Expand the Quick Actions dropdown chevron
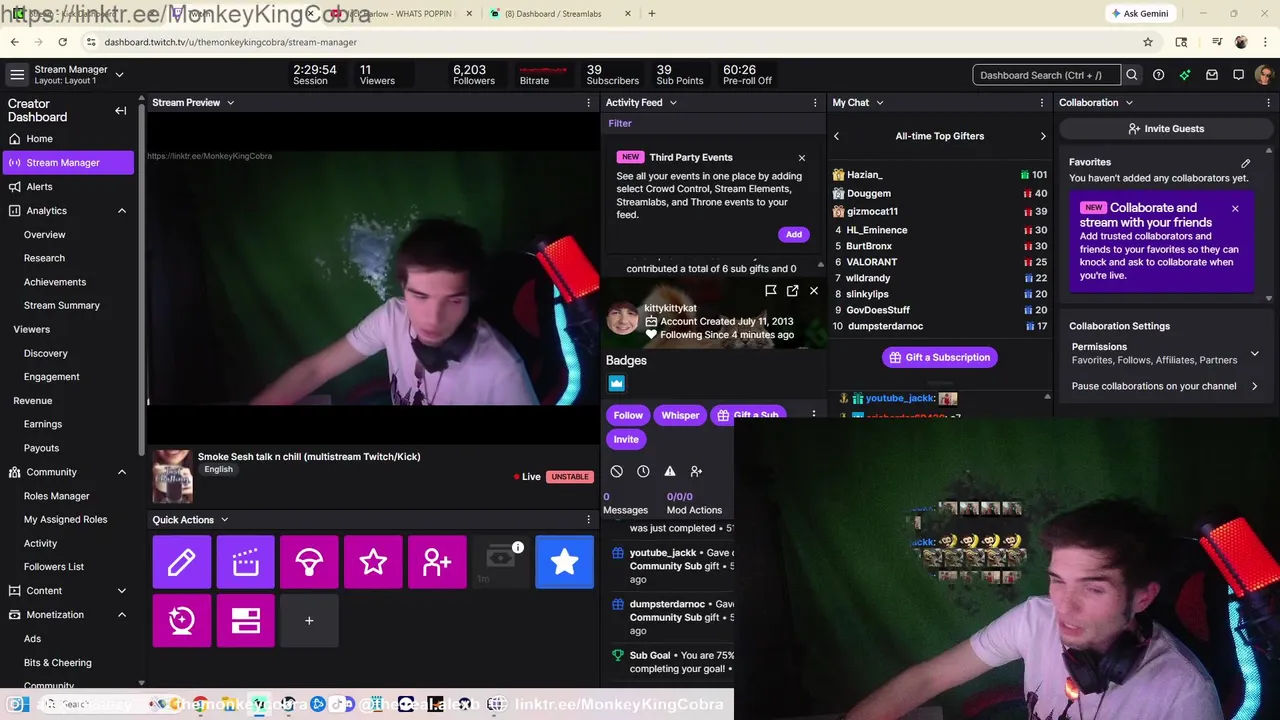Screen dimensions: 1280x720 pos(224,520)
